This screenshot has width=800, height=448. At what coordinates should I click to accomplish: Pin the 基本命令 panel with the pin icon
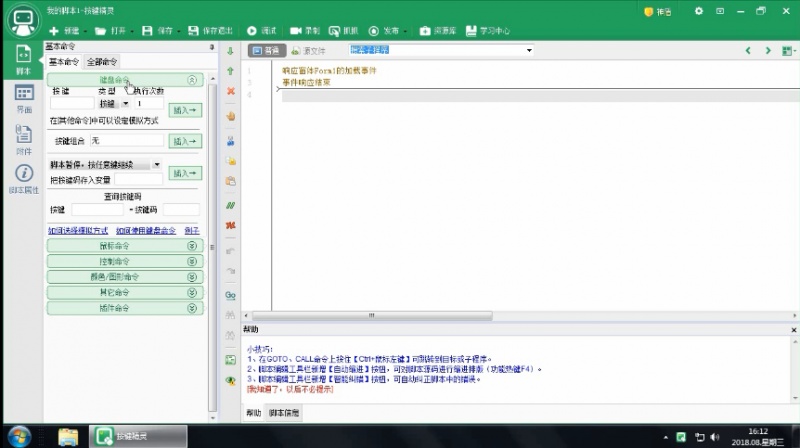click(212, 46)
